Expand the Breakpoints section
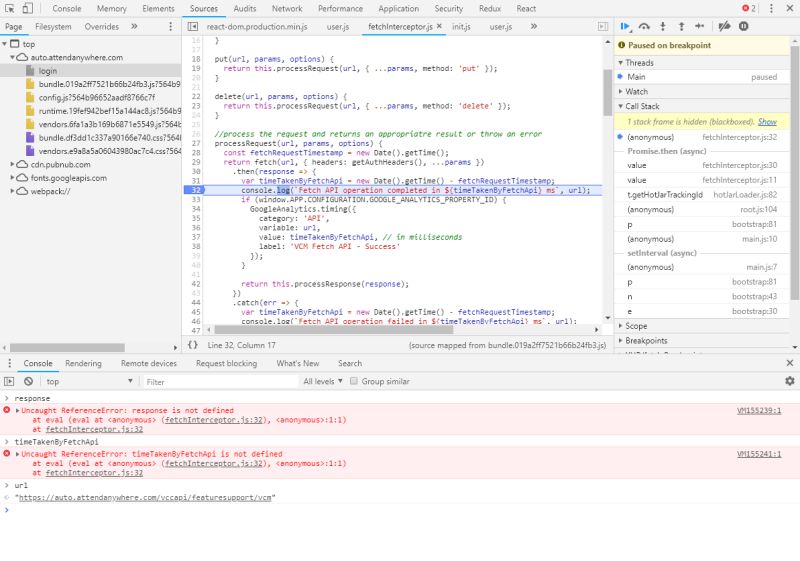Viewport: 800px width, 561px height. click(x=620, y=341)
